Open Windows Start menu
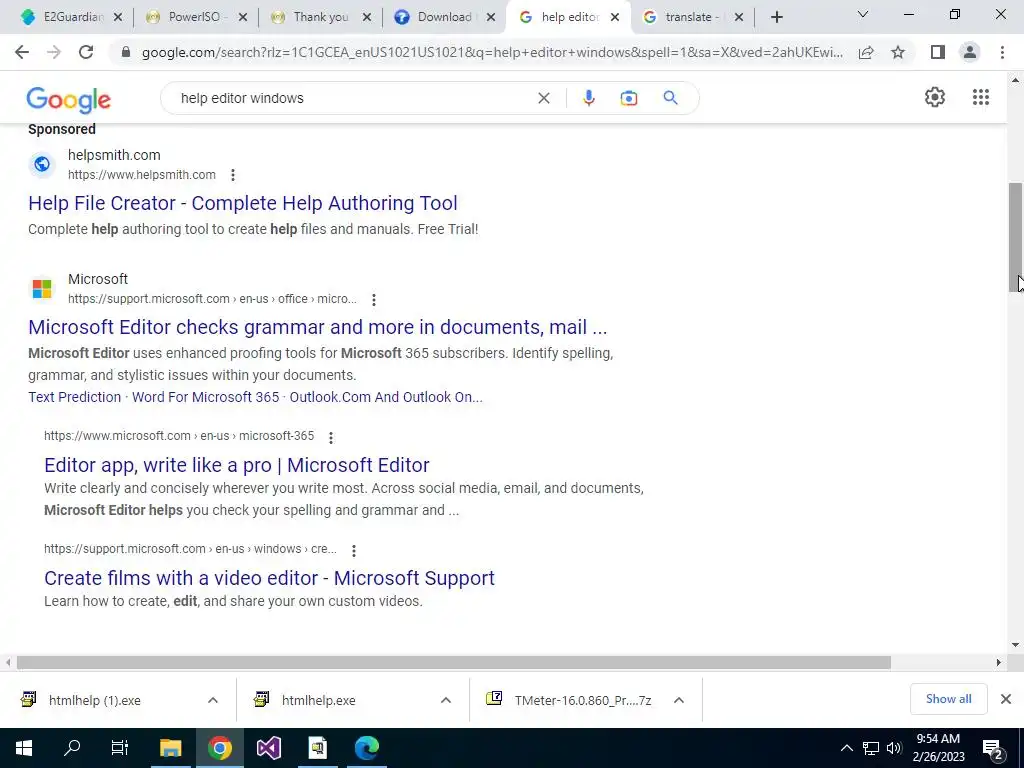Screen dimensions: 1024x768 click(24, 748)
